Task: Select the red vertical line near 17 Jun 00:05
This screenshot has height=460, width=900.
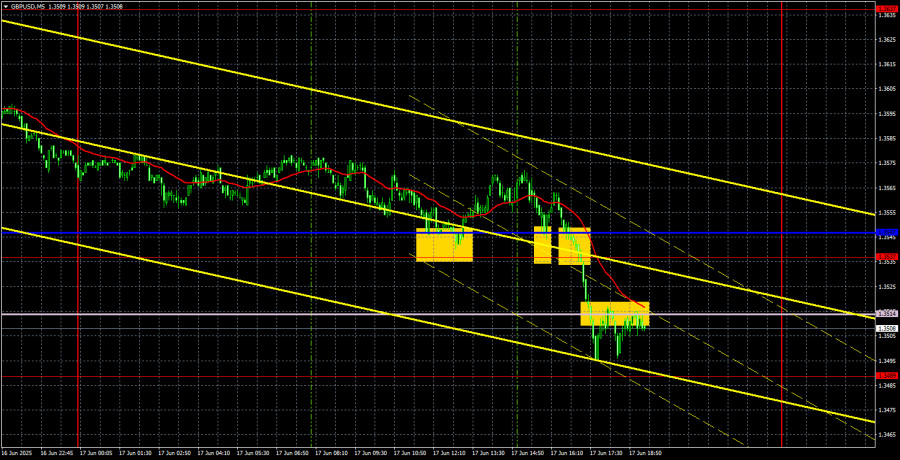Action: pos(77,224)
